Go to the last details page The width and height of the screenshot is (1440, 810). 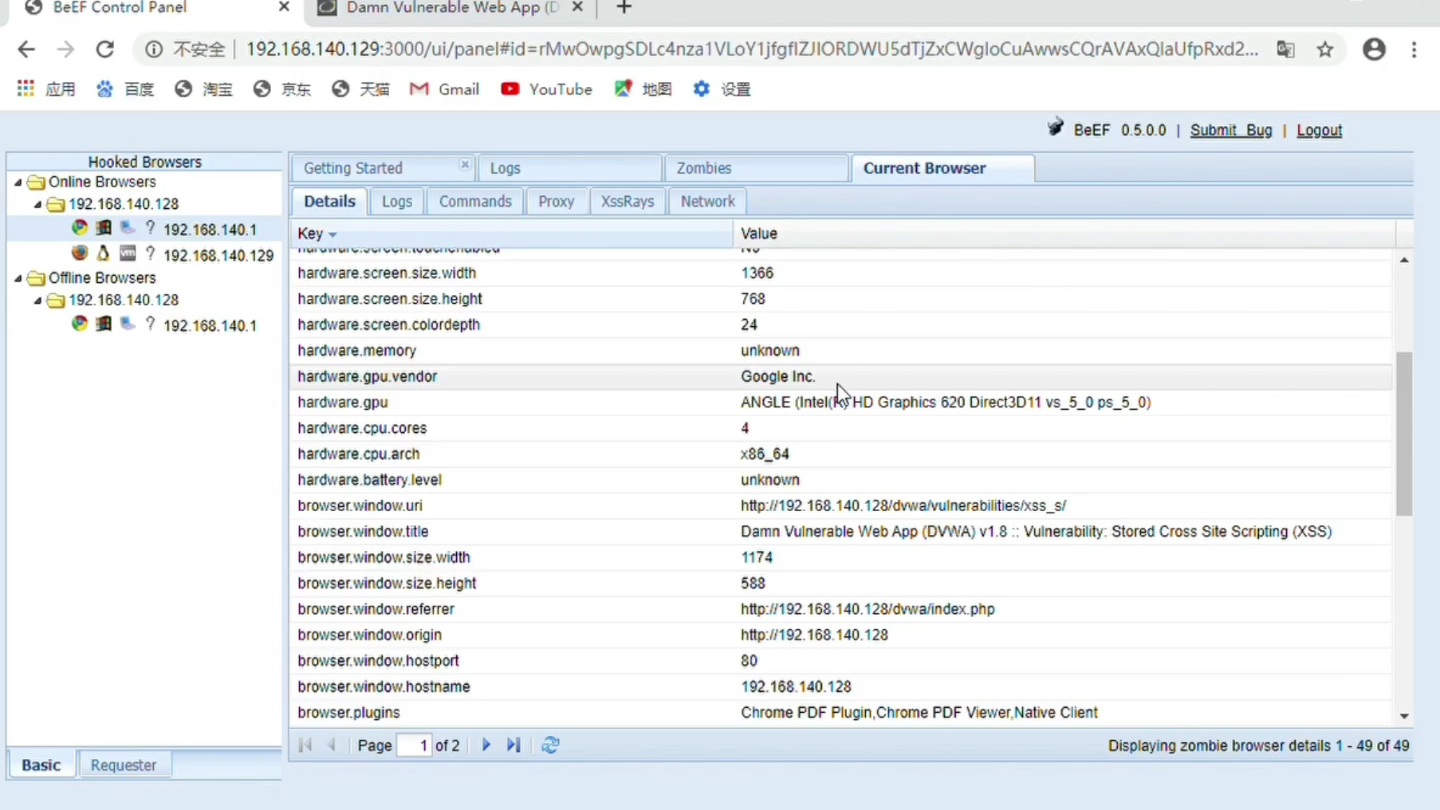pyautogui.click(x=513, y=745)
